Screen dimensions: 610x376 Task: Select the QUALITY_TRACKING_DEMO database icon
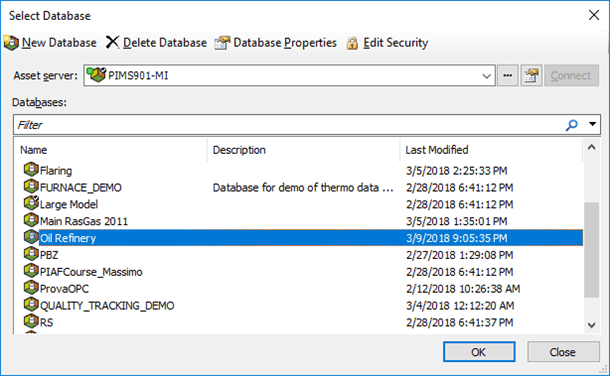[31, 304]
